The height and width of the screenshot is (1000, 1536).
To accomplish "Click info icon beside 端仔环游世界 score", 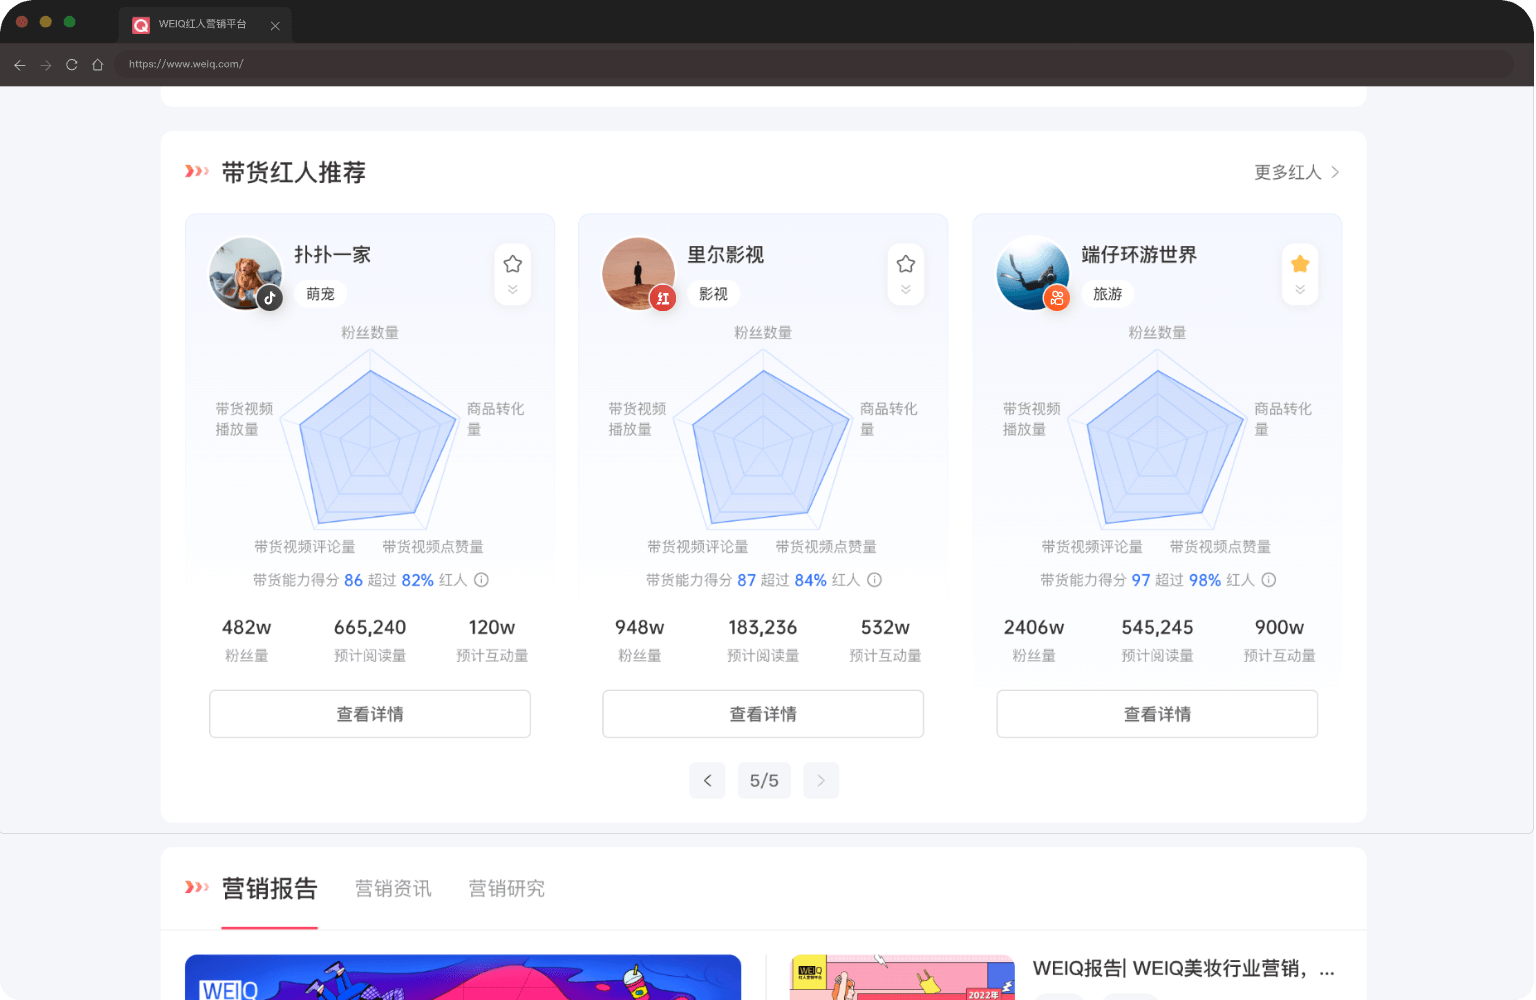I will point(1268,580).
